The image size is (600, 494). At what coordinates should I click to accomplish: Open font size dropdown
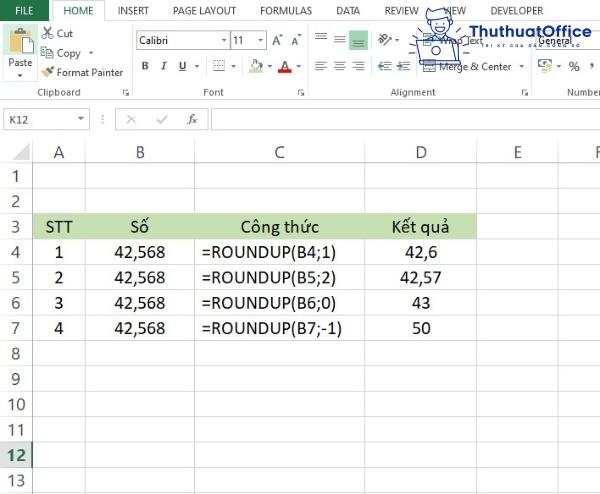coord(260,40)
